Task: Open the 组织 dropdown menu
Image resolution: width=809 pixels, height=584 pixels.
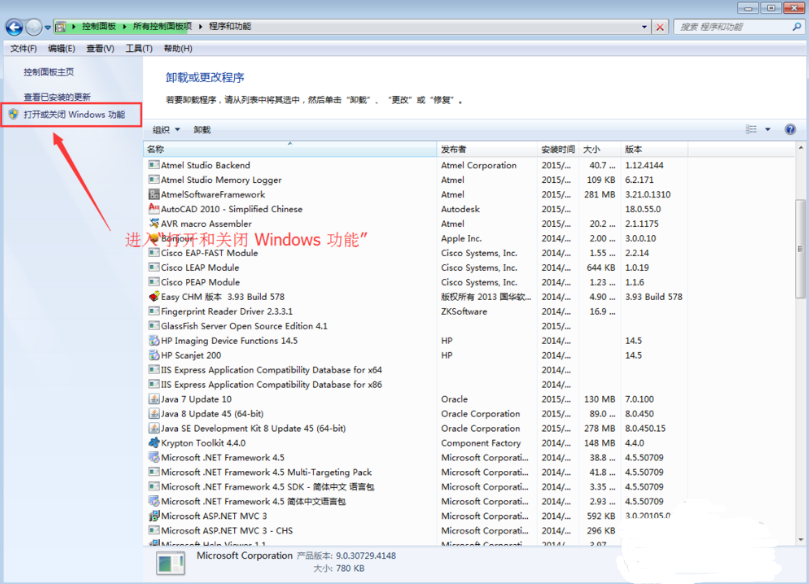Action: click(x=166, y=130)
